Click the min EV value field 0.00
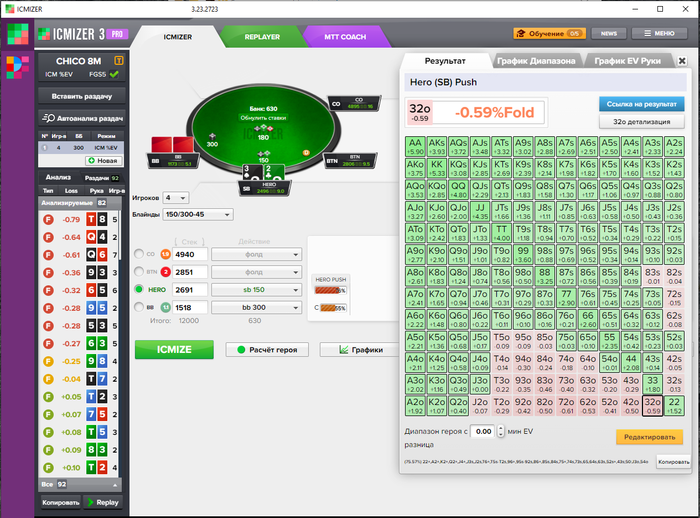Image resolution: width=700 pixels, height=518 pixels. pyautogui.click(x=483, y=431)
